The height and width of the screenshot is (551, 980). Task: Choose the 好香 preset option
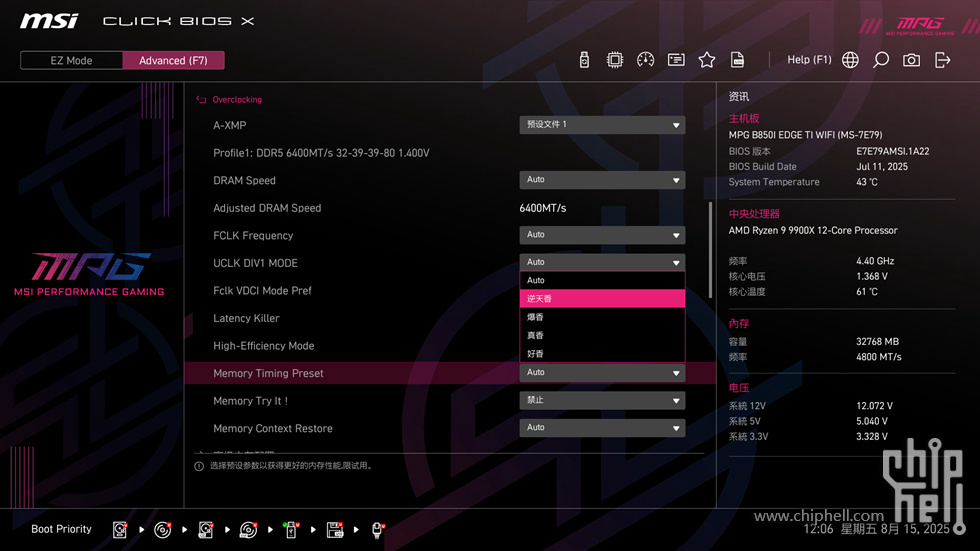(x=602, y=353)
